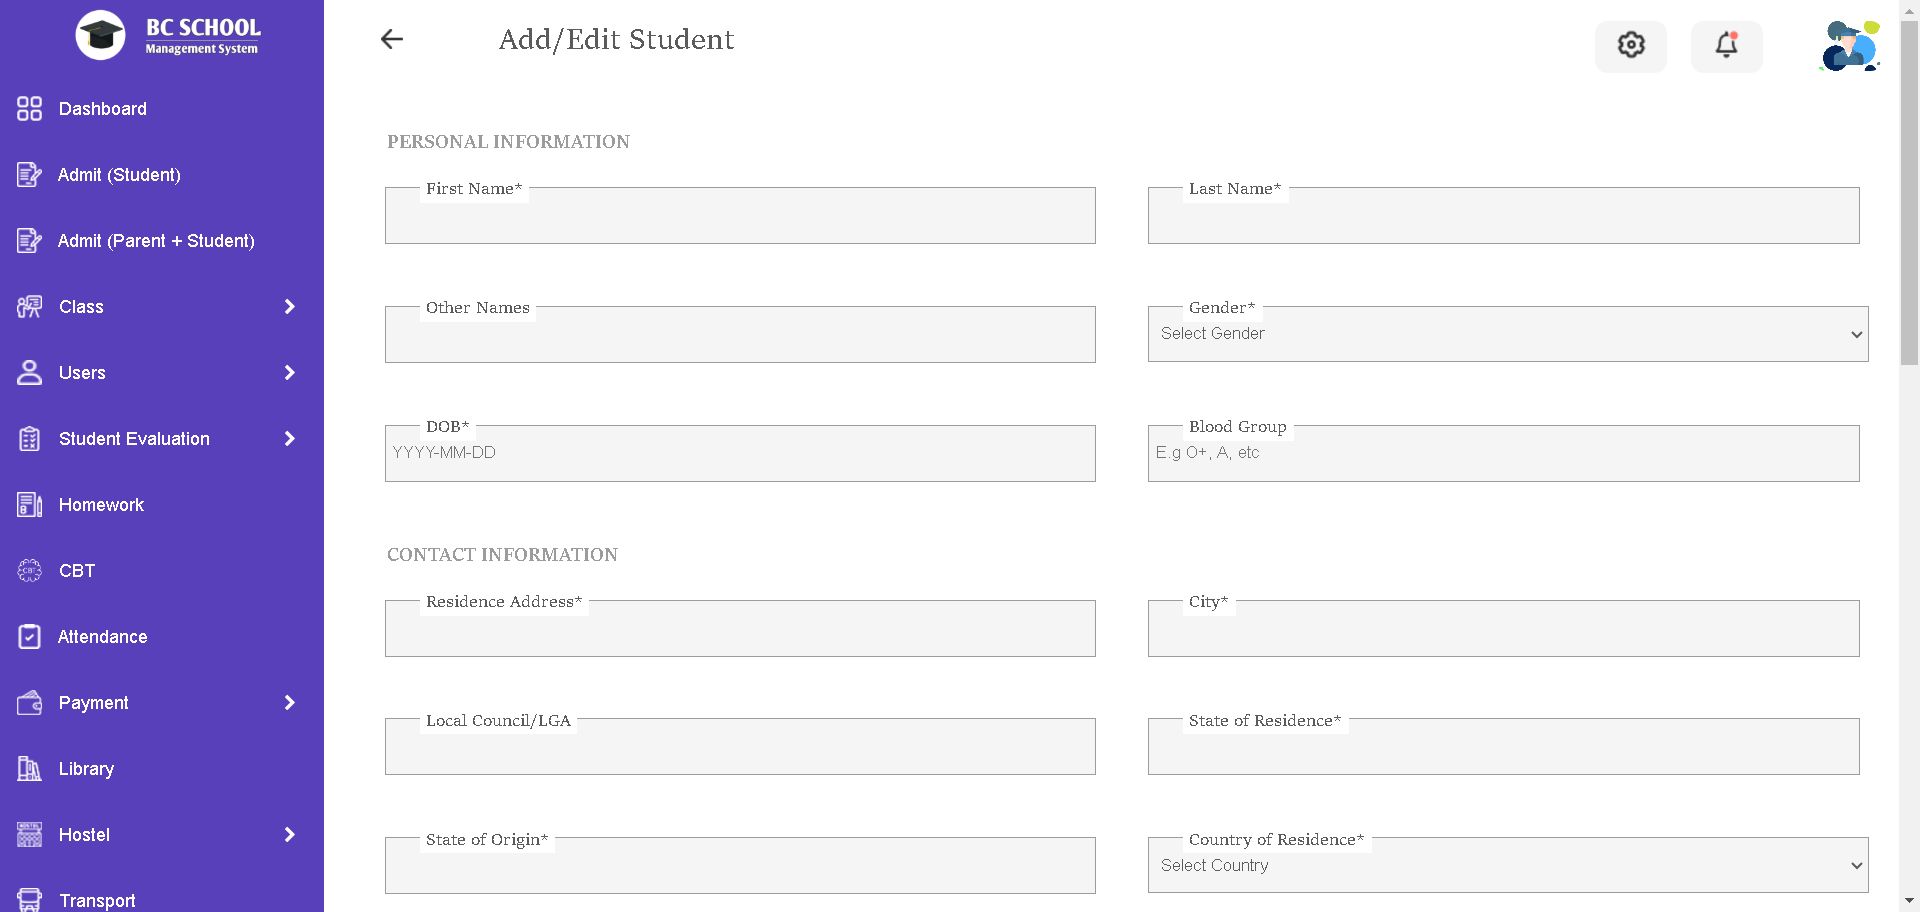Viewport: 1920px width, 912px height.
Task: Click the user profile avatar
Action: (1849, 46)
